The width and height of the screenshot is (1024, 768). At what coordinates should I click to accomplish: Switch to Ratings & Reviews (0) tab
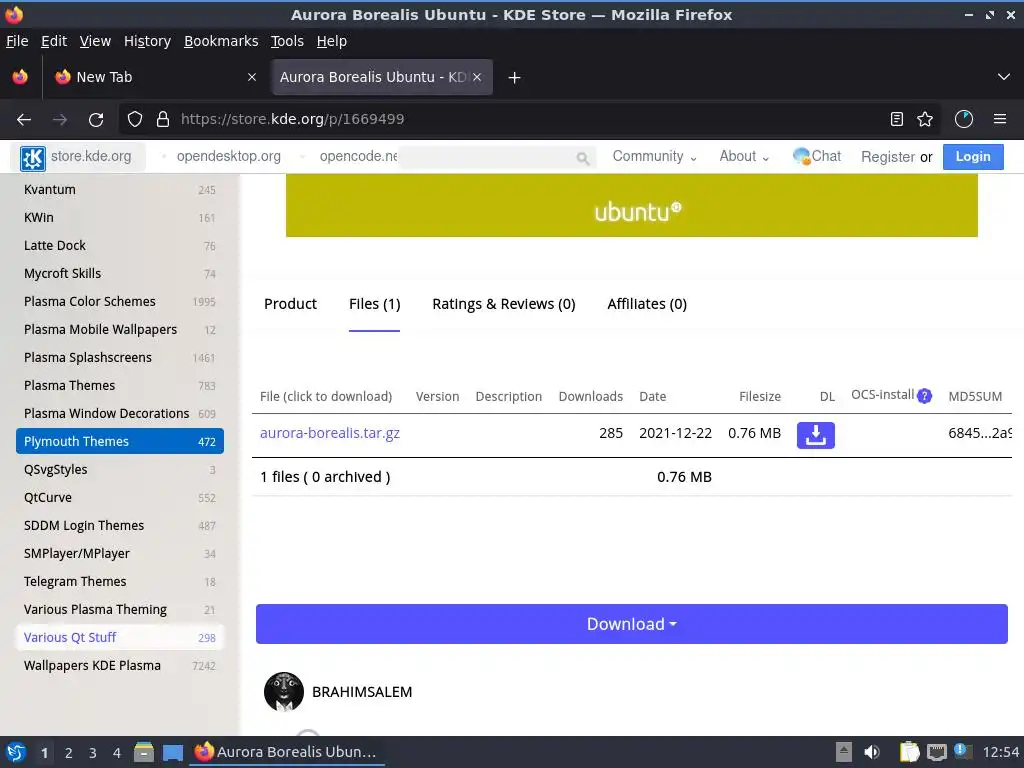pyautogui.click(x=504, y=304)
